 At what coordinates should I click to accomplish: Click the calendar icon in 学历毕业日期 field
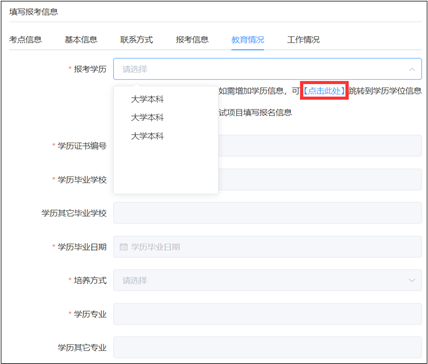123,247
